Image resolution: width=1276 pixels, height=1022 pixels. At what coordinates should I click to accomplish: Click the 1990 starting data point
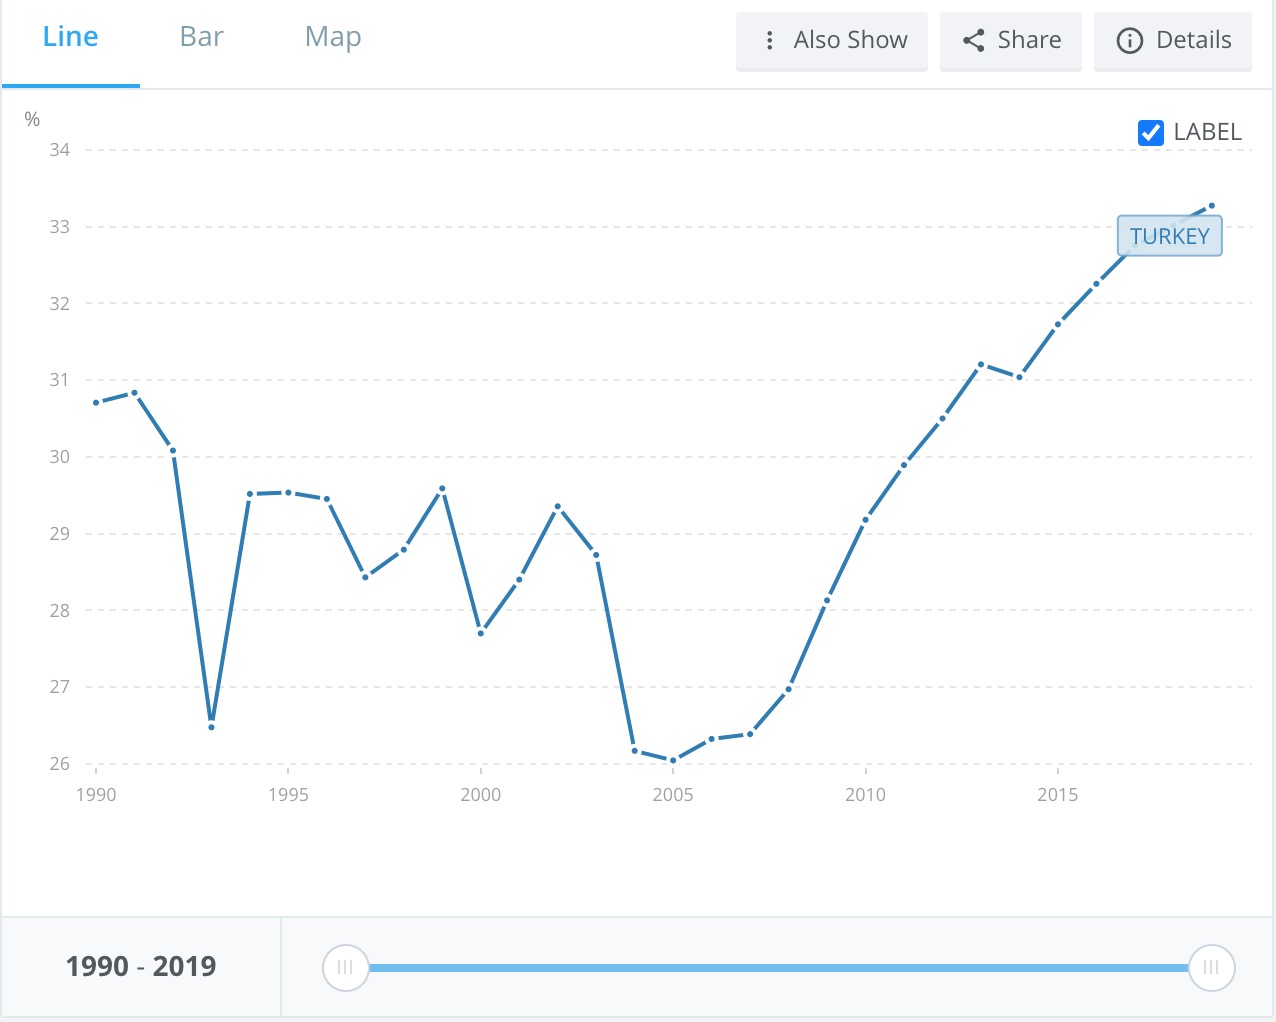click(96, 403)
